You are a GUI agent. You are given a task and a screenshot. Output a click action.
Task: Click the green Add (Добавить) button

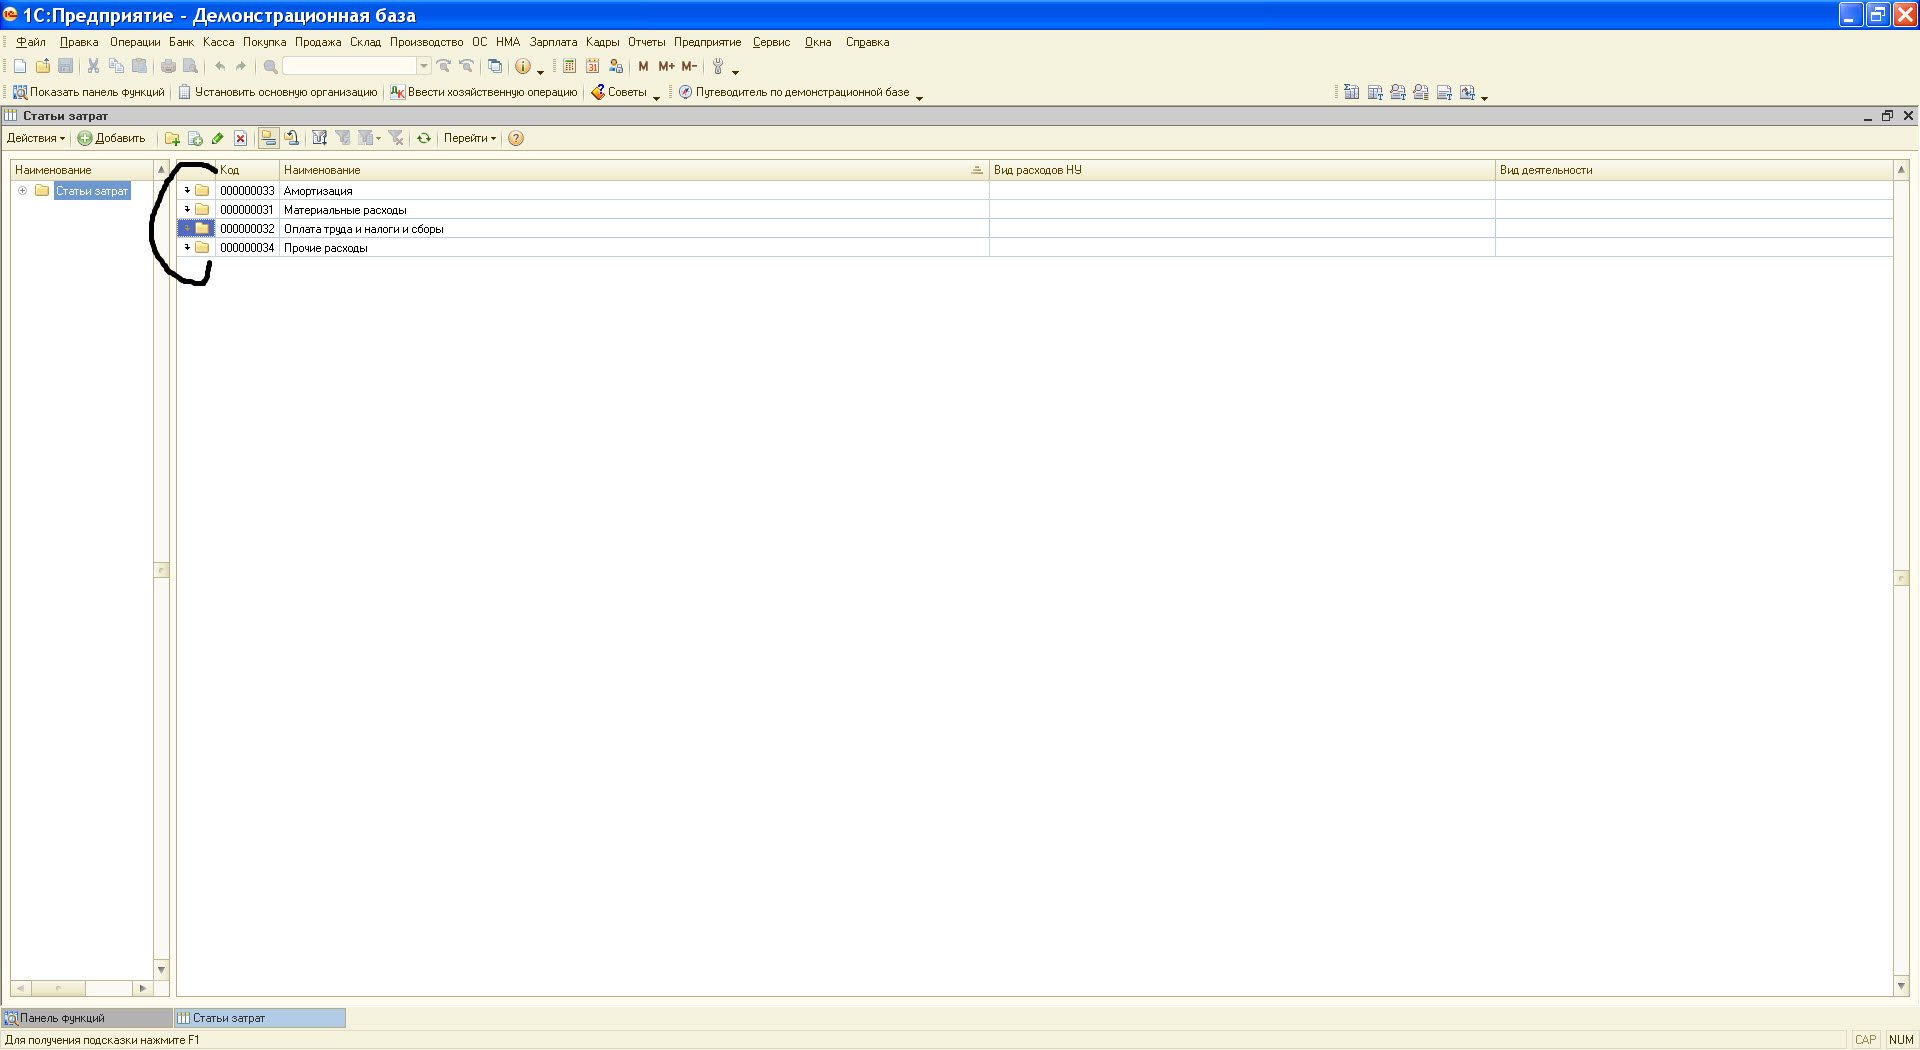(112, 138)
